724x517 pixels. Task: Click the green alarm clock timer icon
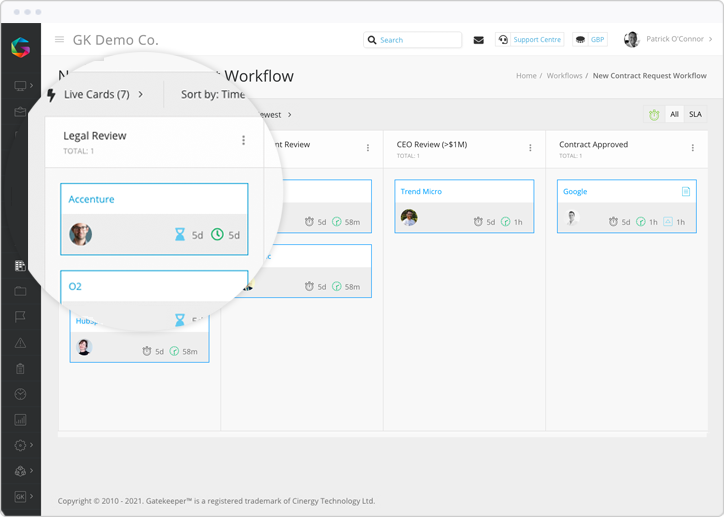coord(653,115)
